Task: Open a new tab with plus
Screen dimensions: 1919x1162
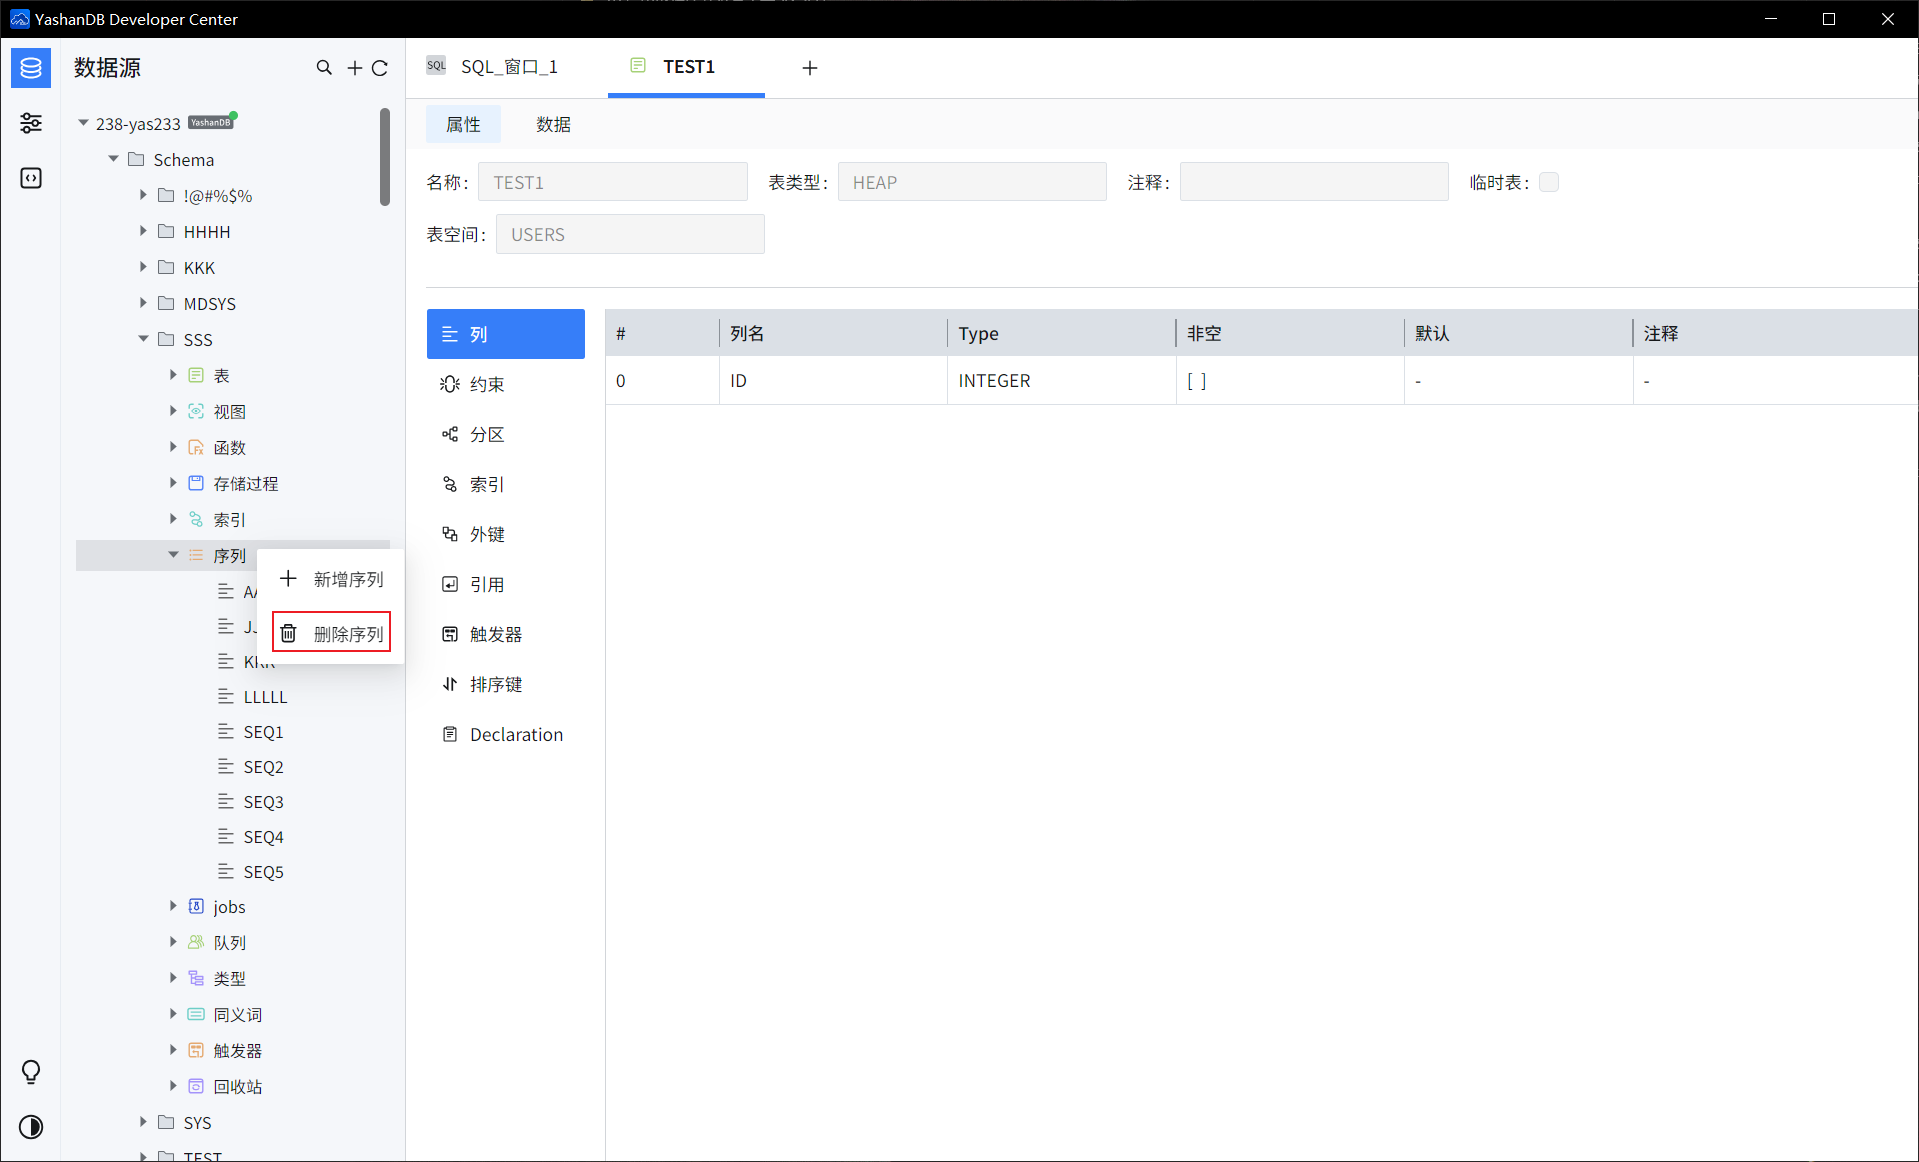Action: coord(810,68)
